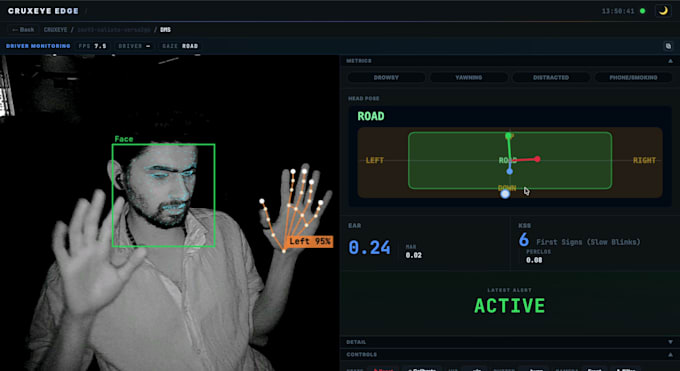Image resolution: width=680 pixels, height=371 pixels.
Task: Select the DMS breadcrumb item
Action: 165,30
